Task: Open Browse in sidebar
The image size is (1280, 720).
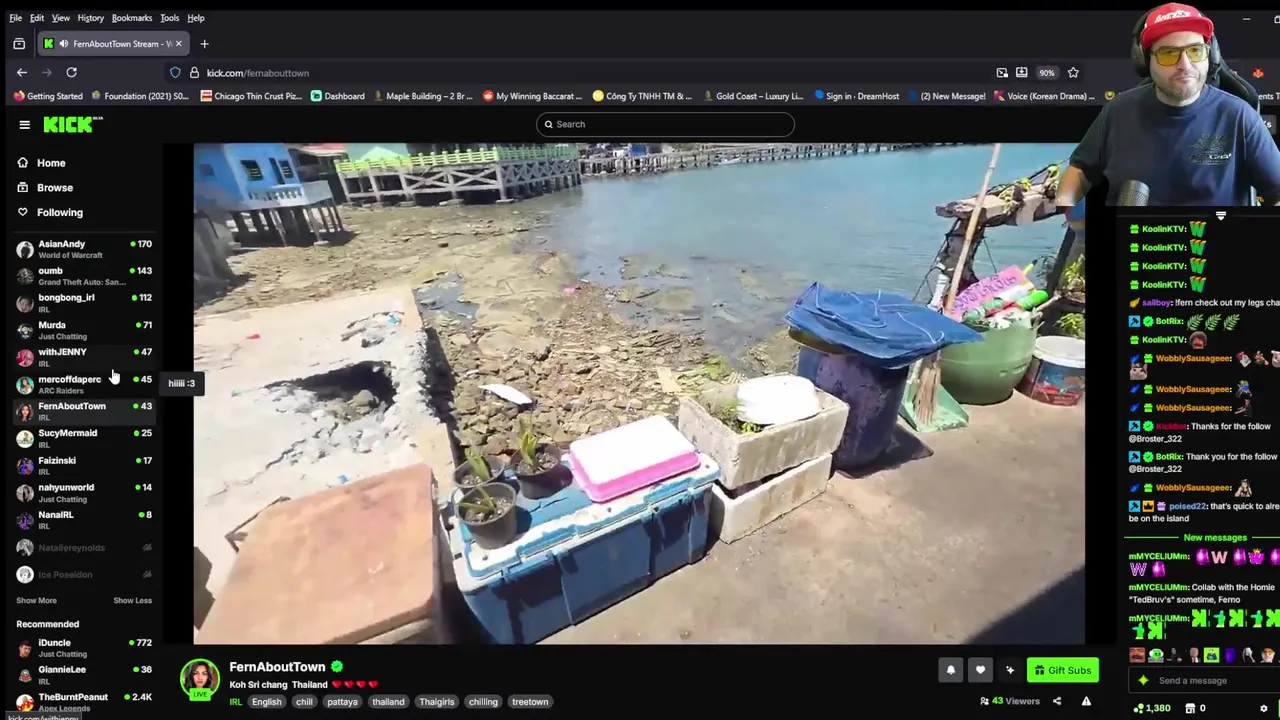Action: click(55, 188)
